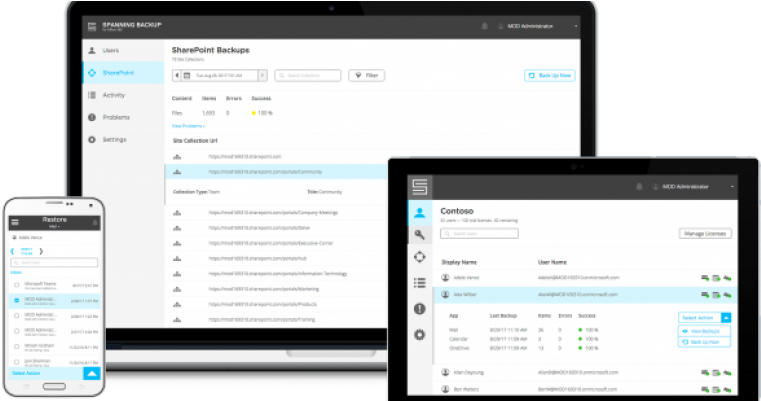Click Back Up Now on the laptop
The height and width of the screenshot is (401, 761).
[x=549, y=76]
